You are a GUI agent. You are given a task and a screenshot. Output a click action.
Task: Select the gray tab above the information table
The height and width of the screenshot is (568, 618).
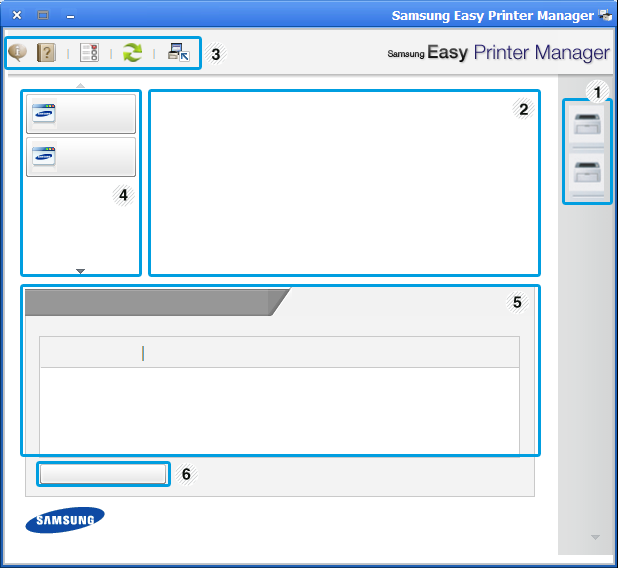pos(150,303)
